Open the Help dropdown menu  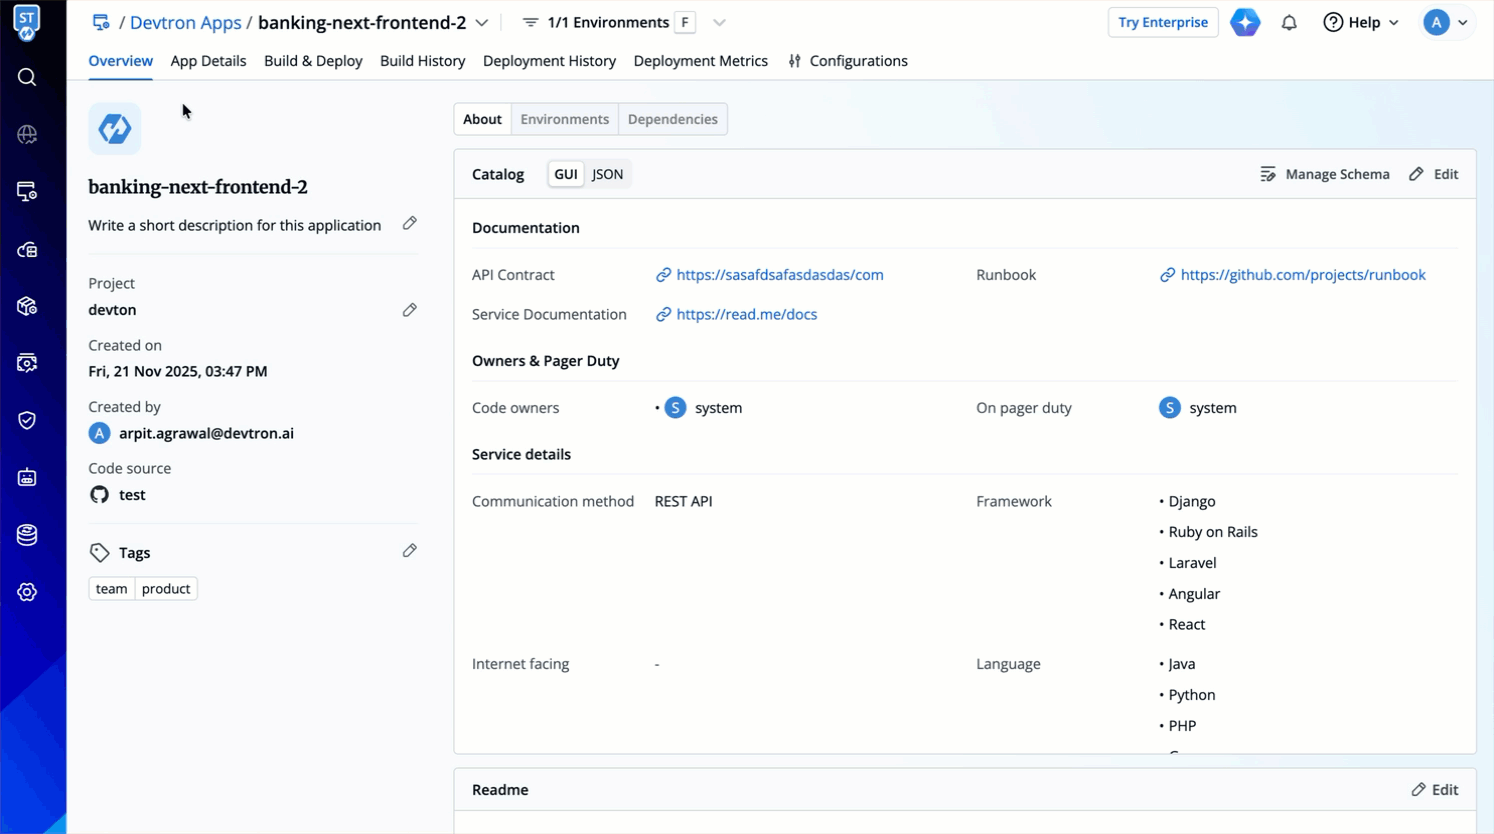pos(1361,22)
